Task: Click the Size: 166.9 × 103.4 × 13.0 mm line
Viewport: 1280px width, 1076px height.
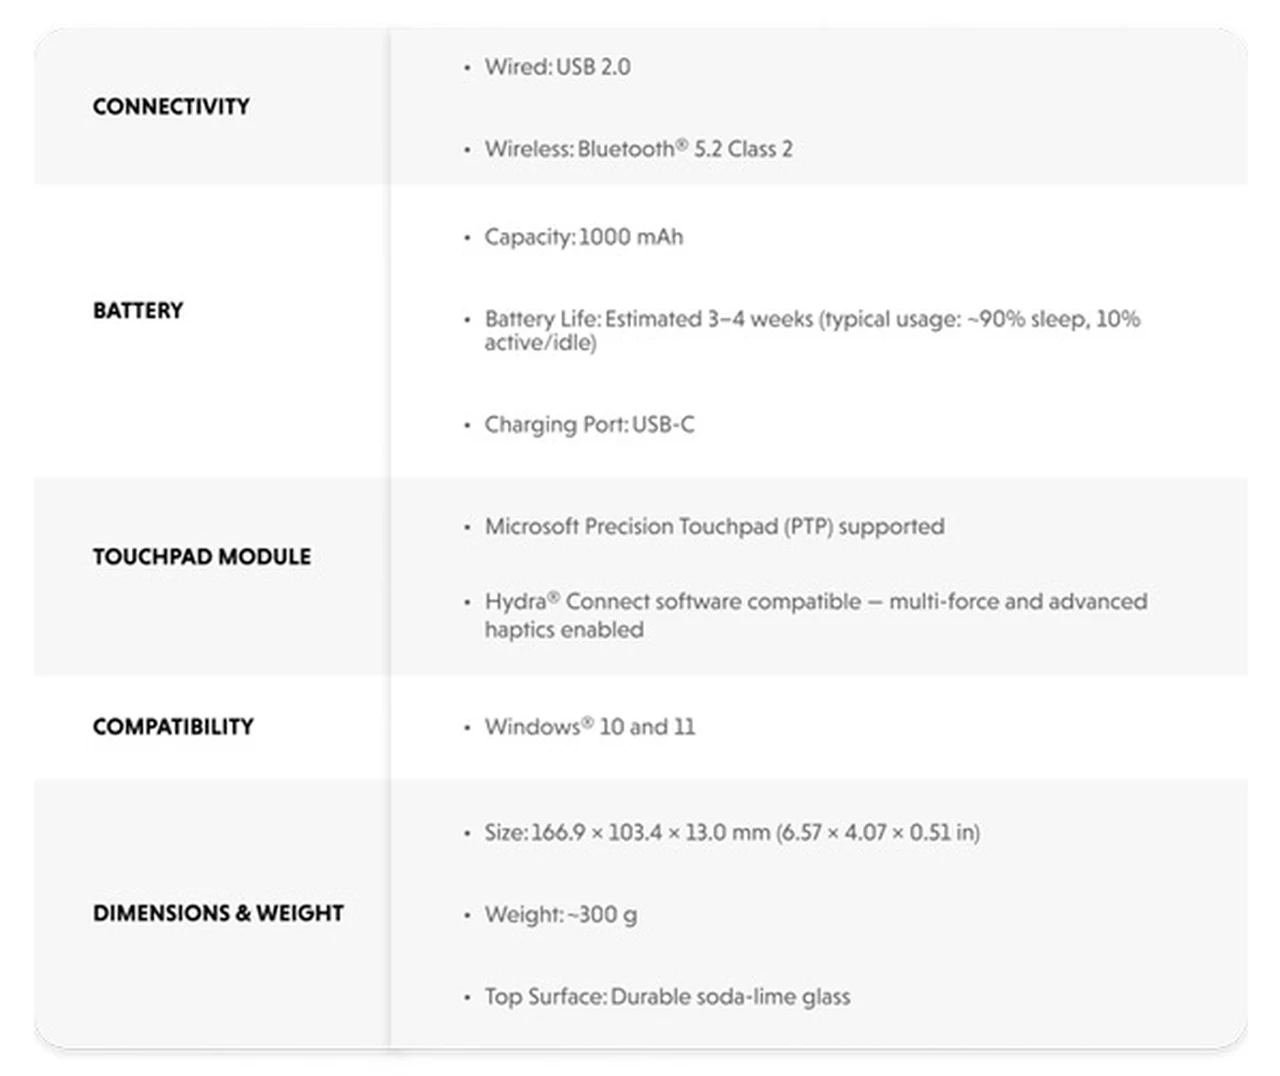Action: click(x=732, y=832)
